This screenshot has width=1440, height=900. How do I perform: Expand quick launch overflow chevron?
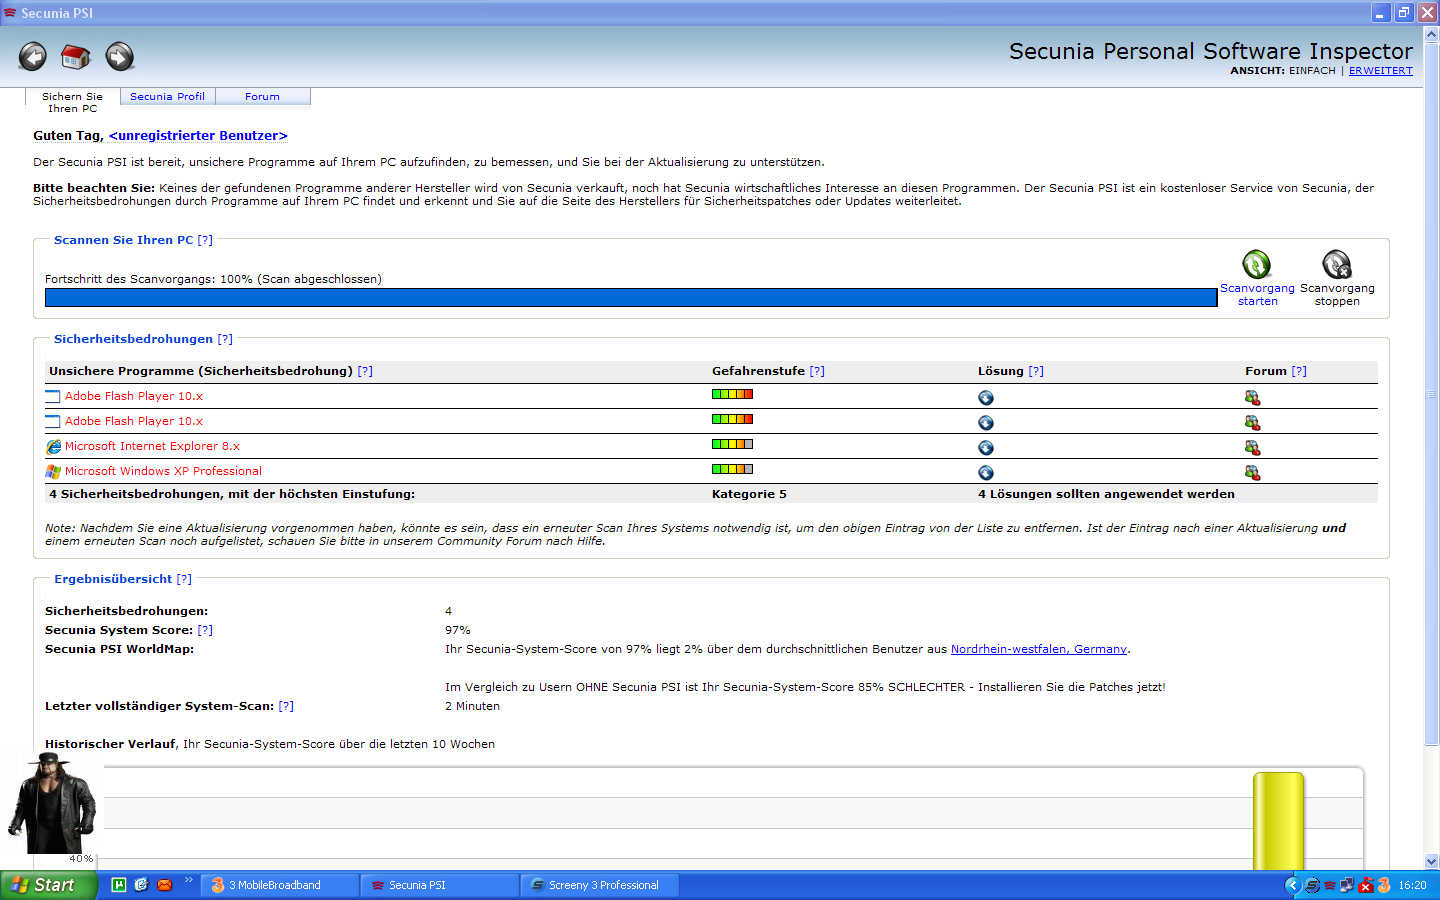(x=188, y=880)
